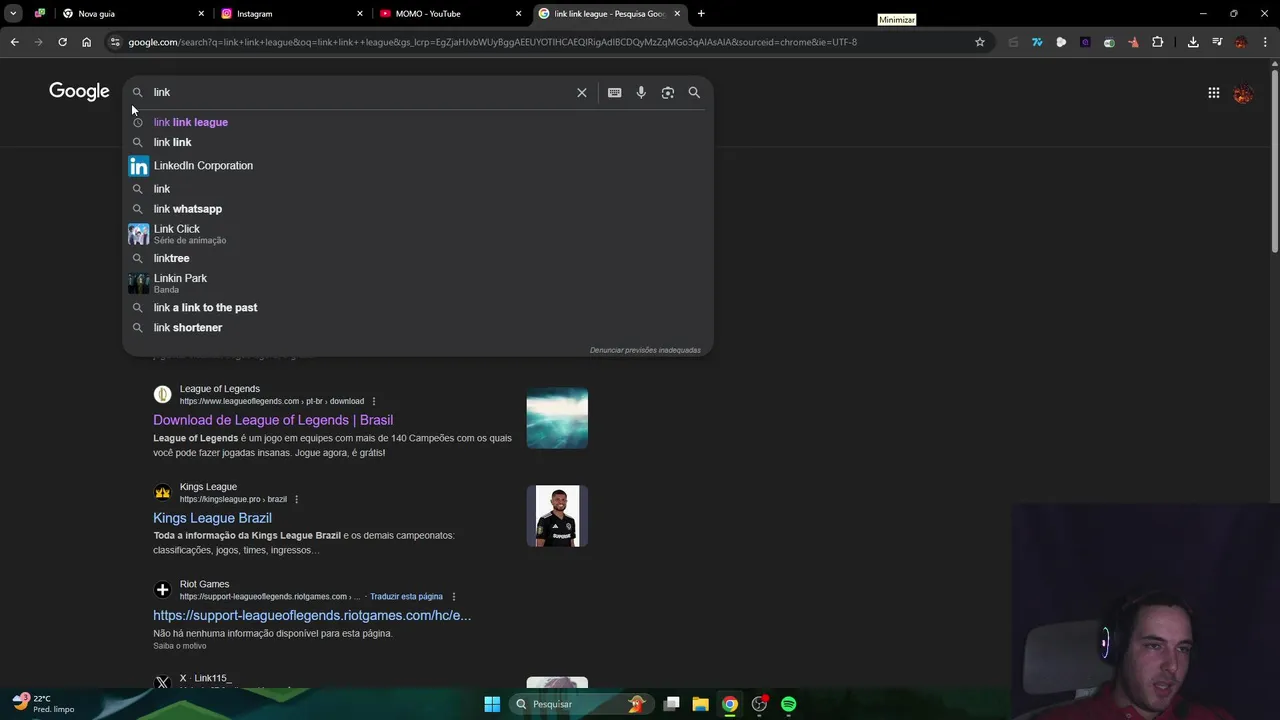Open the on-screen keyboard input tool

click(x=614, y=92)
